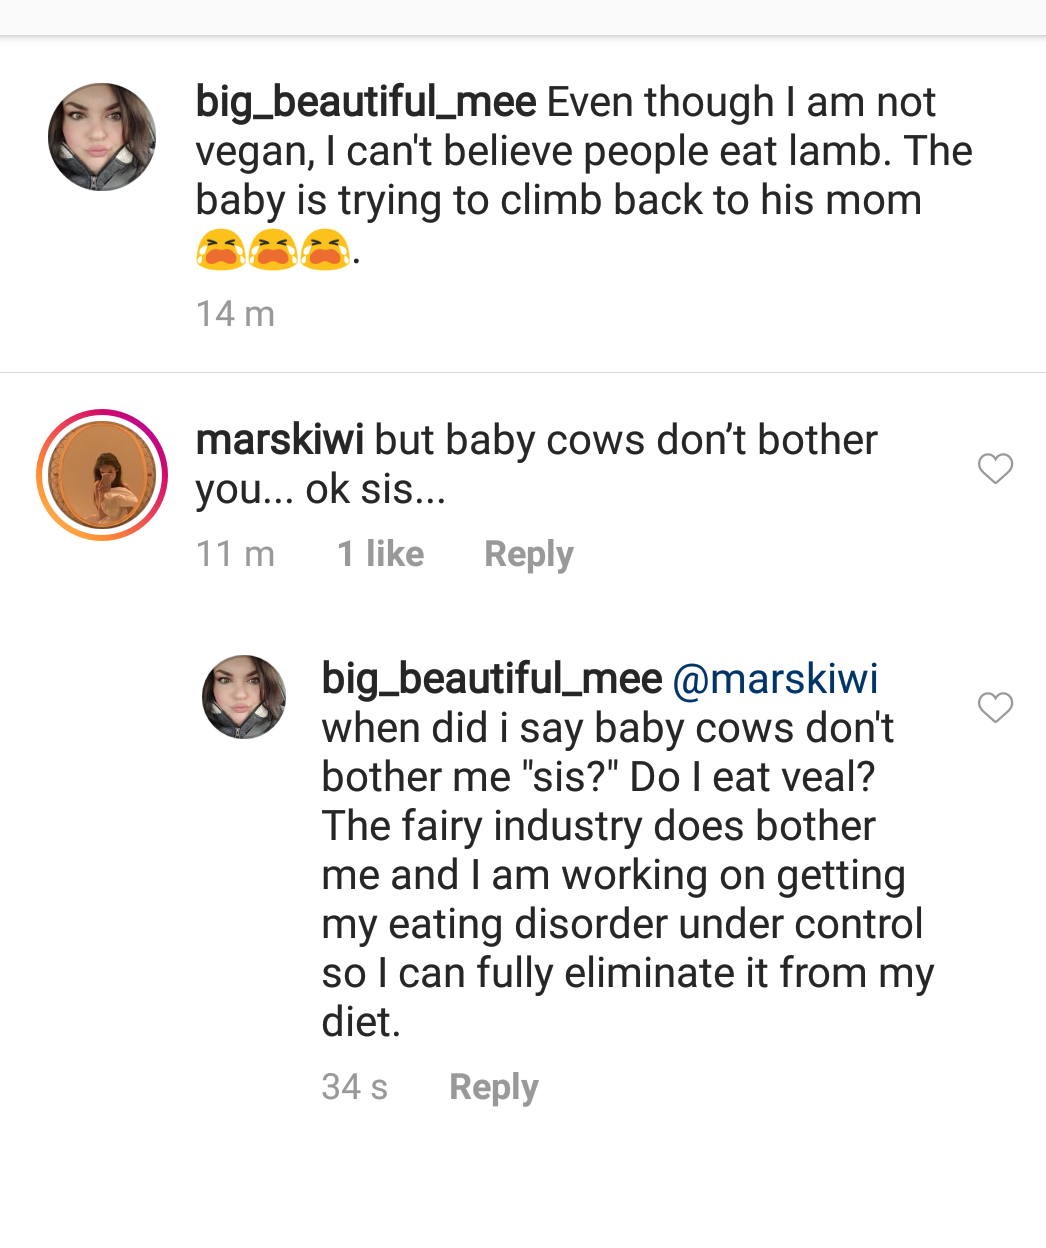Tap the big_beautiful_mee username in the top comment
The width and height of the screenshot is (1046, 1248).
(x=366, y=102)
